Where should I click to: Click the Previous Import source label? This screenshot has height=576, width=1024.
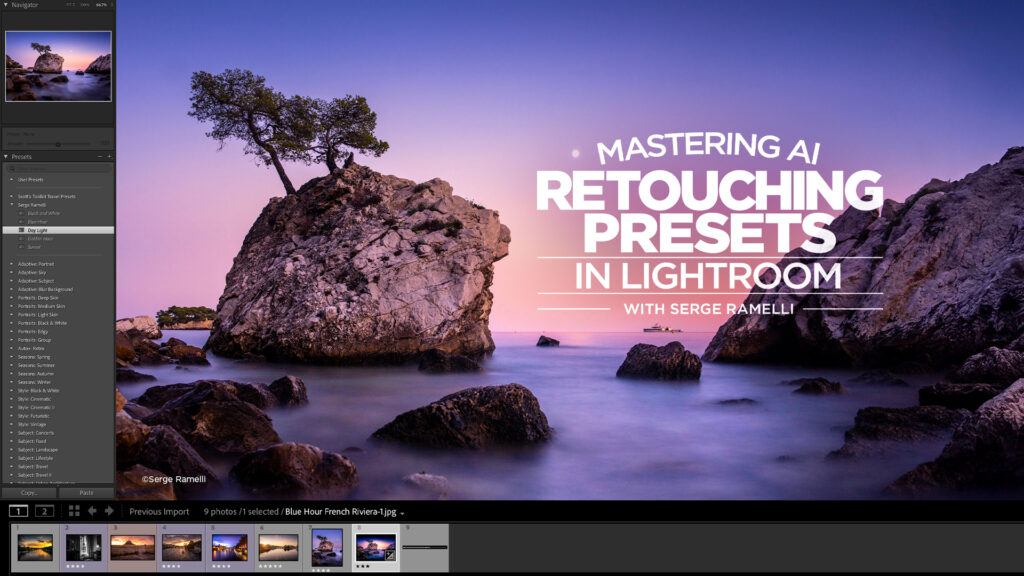(x=159, y=512)
